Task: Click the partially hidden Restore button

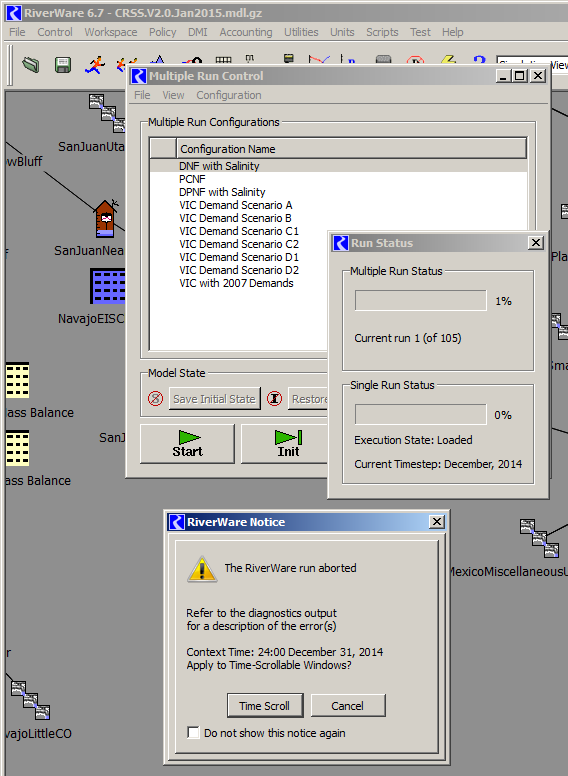Action: pos(308,399)
